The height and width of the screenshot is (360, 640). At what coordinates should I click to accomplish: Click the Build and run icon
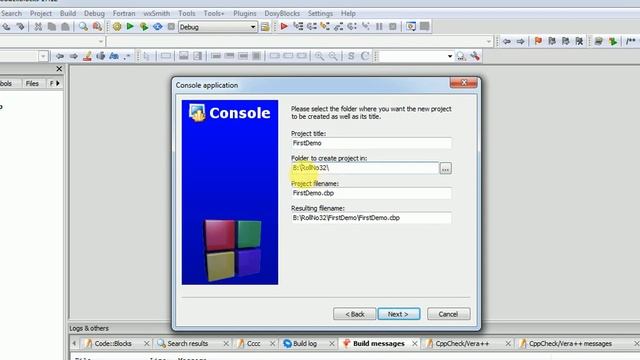click(144, 27)
